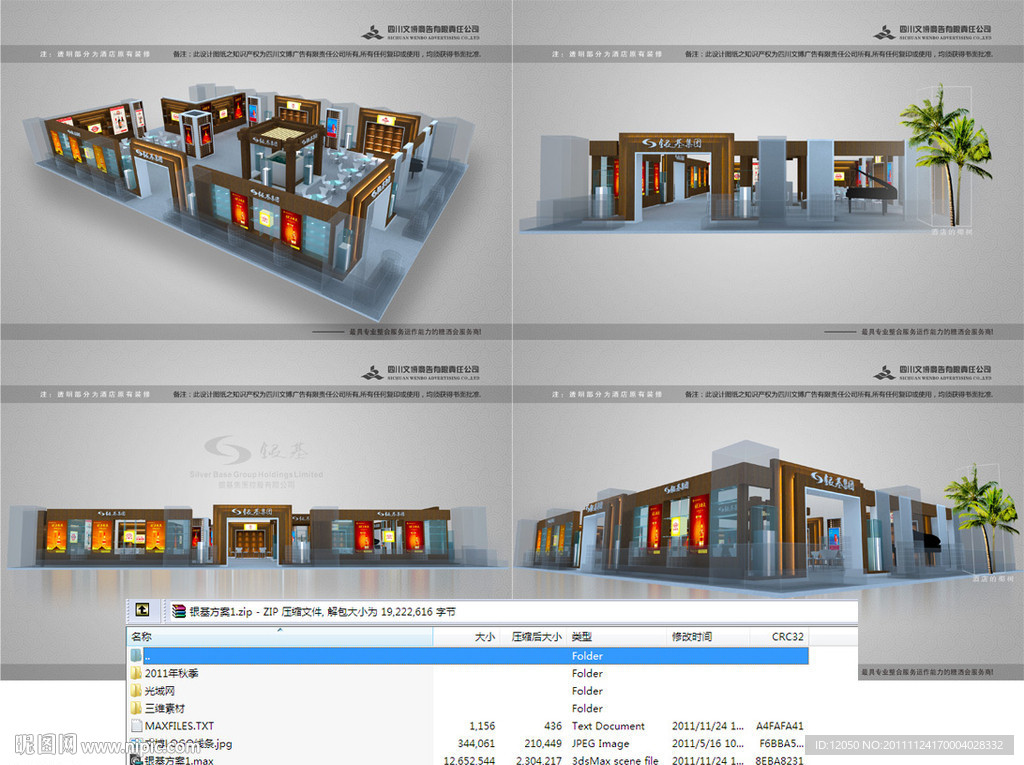This screenshot has width=1024, height=765.
Task: Select the 光域网 folder name
Action: [159, 691]
